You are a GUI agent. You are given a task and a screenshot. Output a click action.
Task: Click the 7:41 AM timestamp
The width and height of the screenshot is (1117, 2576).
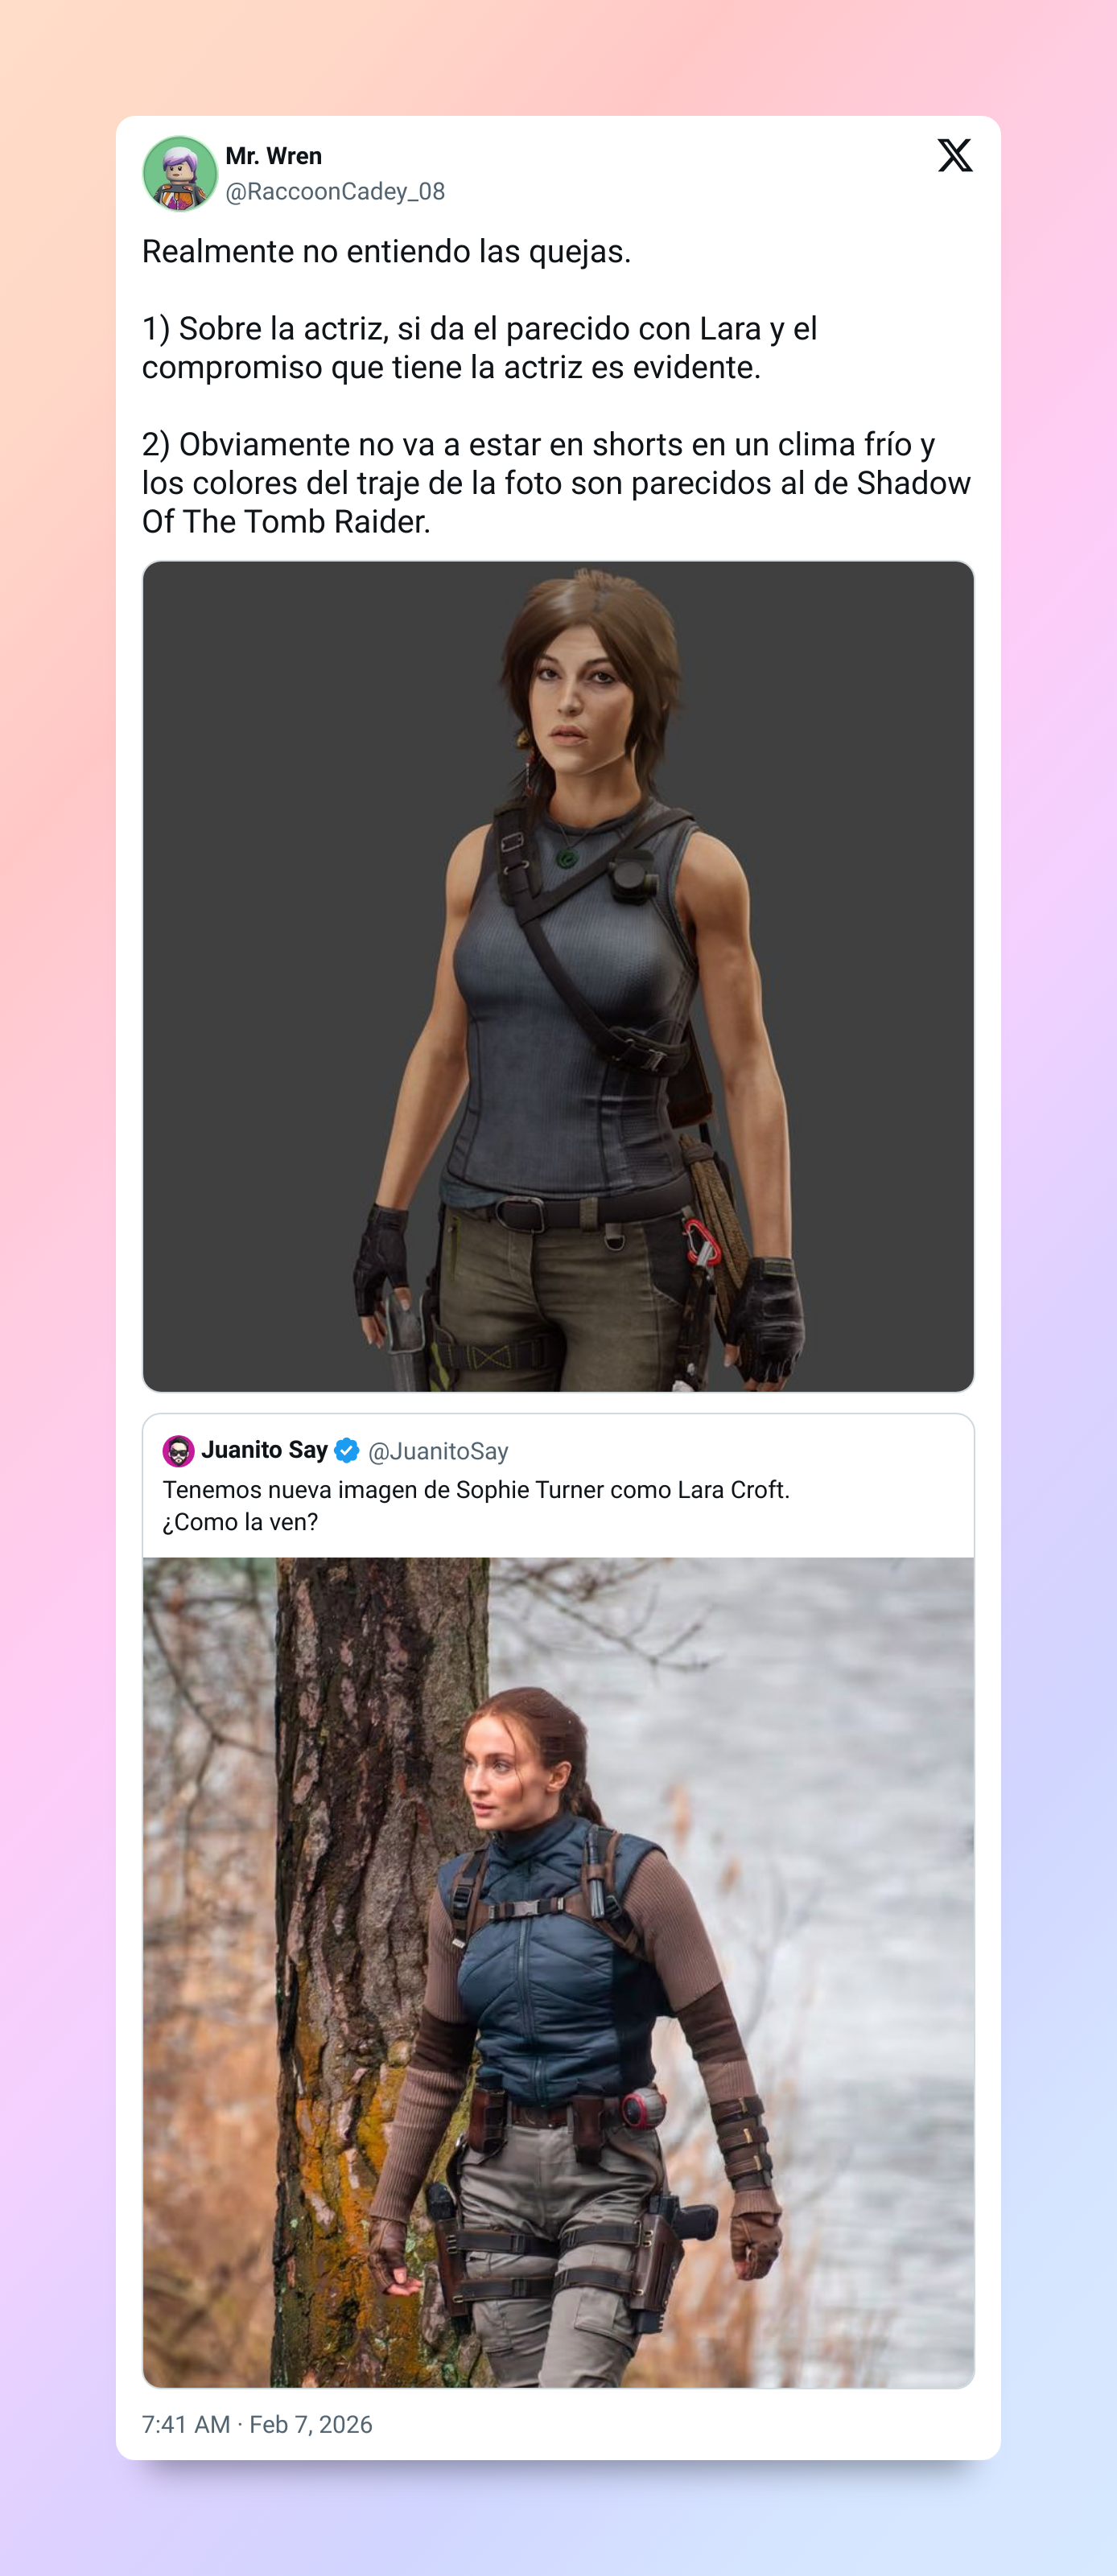pos(186,2424)
